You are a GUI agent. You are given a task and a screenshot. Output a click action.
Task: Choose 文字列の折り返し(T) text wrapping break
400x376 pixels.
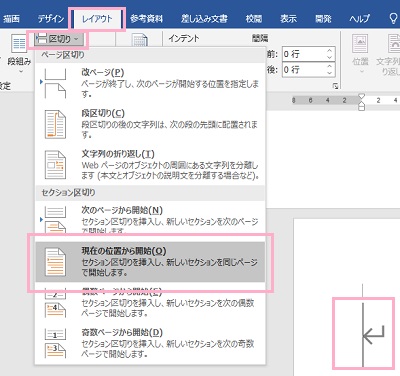[x=150, y=165]
